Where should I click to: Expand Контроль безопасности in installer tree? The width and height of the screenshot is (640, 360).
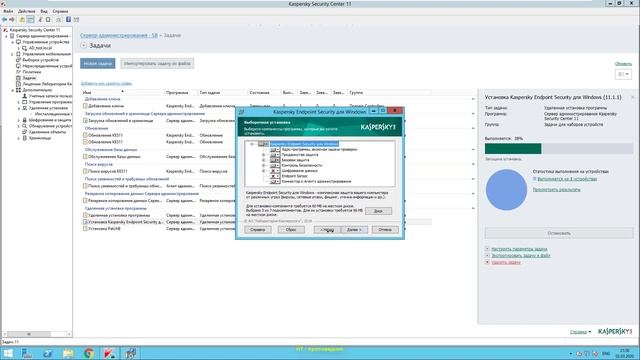tap(264, 165)
